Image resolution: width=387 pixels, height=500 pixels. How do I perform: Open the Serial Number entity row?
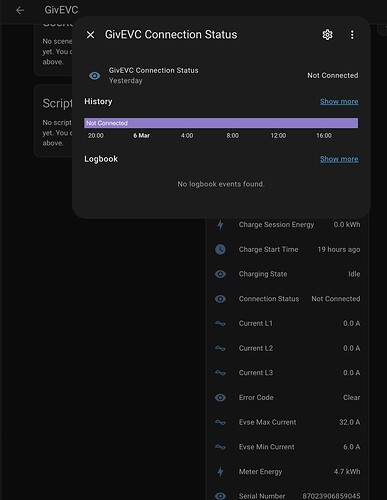287,494
